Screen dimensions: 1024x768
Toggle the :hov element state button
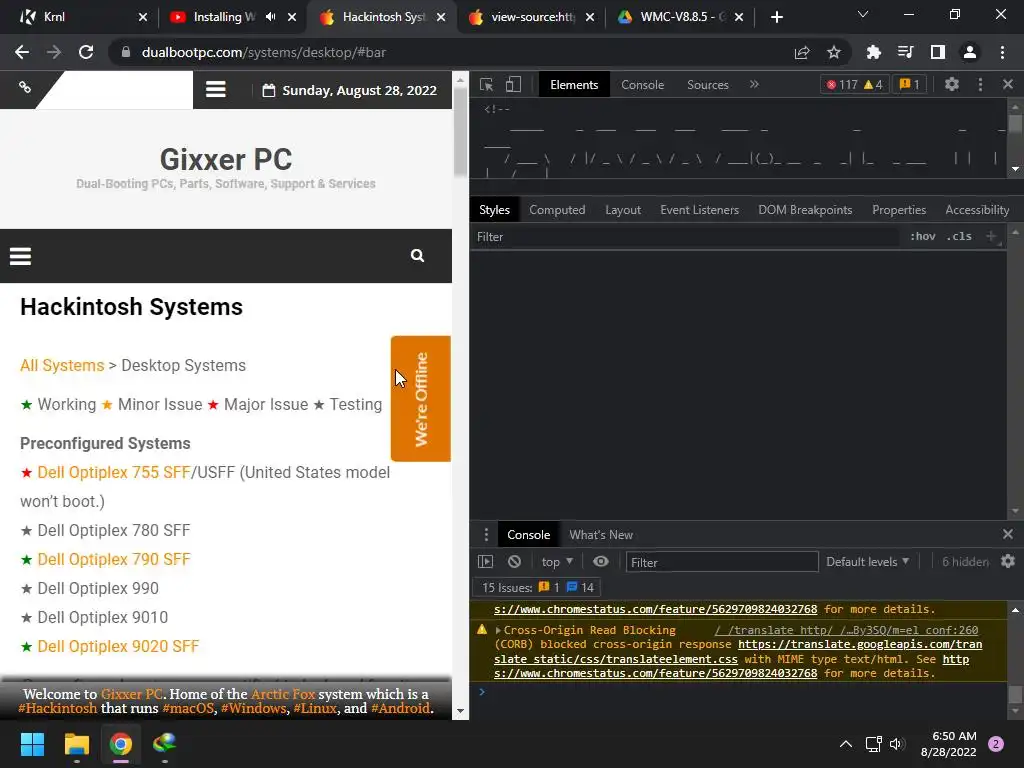click(x=923, y=236)
